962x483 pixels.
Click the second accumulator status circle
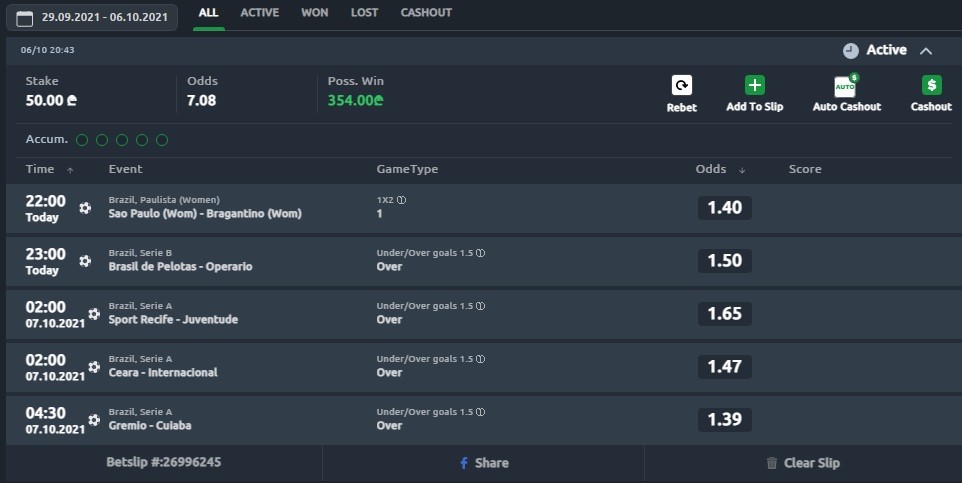click(102, 140)
